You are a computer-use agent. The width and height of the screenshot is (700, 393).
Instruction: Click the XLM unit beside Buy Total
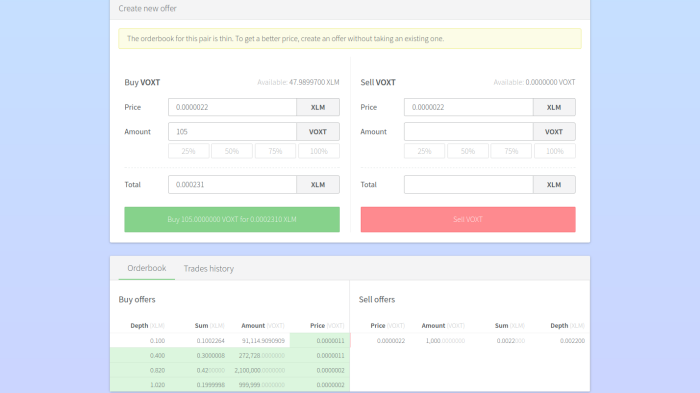point(318,184)
